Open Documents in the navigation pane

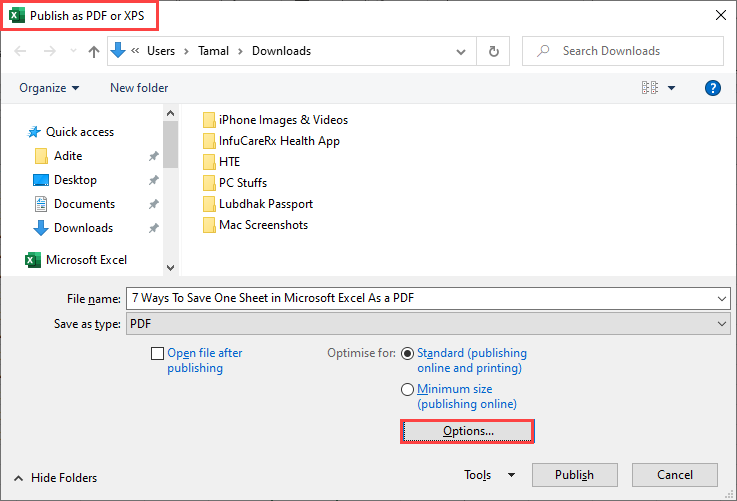[85, 204]
